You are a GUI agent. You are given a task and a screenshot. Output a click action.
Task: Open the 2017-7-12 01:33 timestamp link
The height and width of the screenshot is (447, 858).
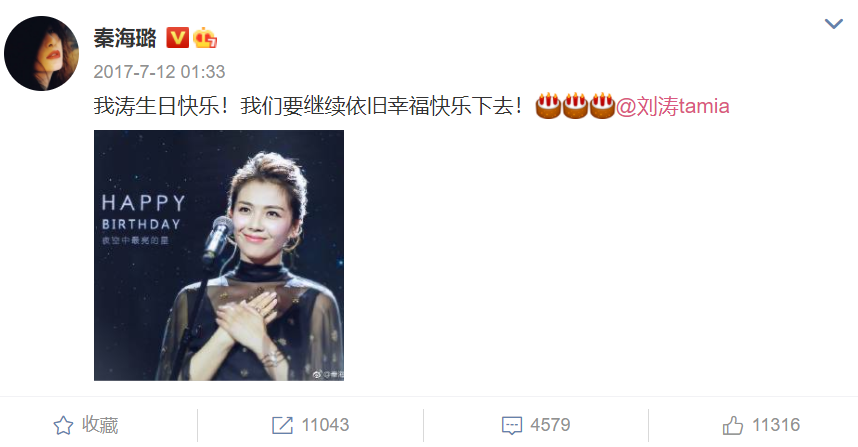coord(159,72)
